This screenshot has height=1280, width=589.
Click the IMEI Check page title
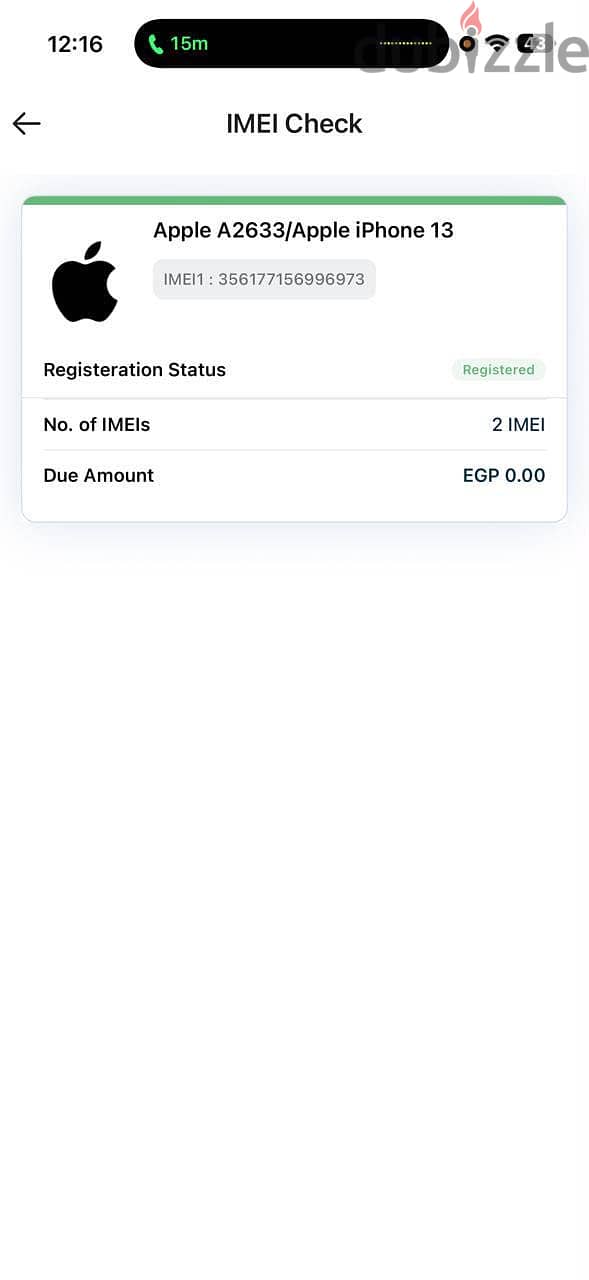coord(294,123)
